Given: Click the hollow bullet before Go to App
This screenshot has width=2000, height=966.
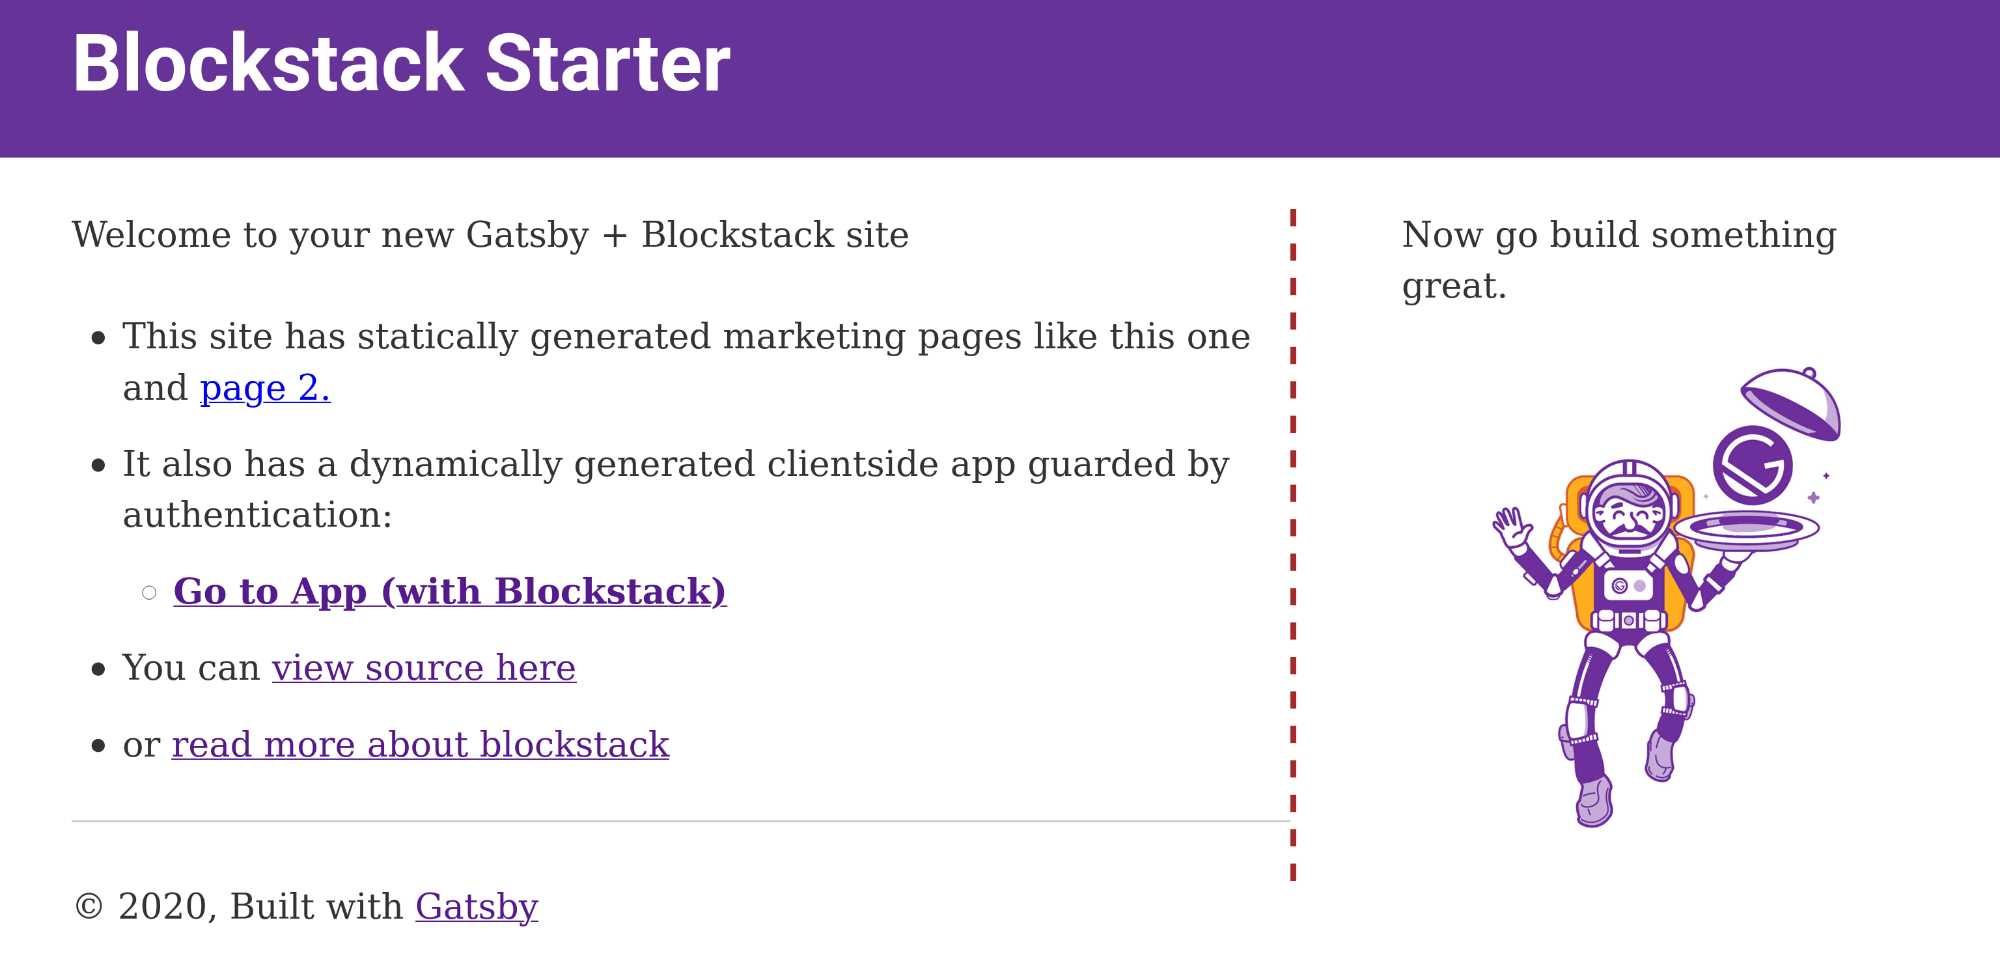Looking at the screenshot, I should [149, 593].
